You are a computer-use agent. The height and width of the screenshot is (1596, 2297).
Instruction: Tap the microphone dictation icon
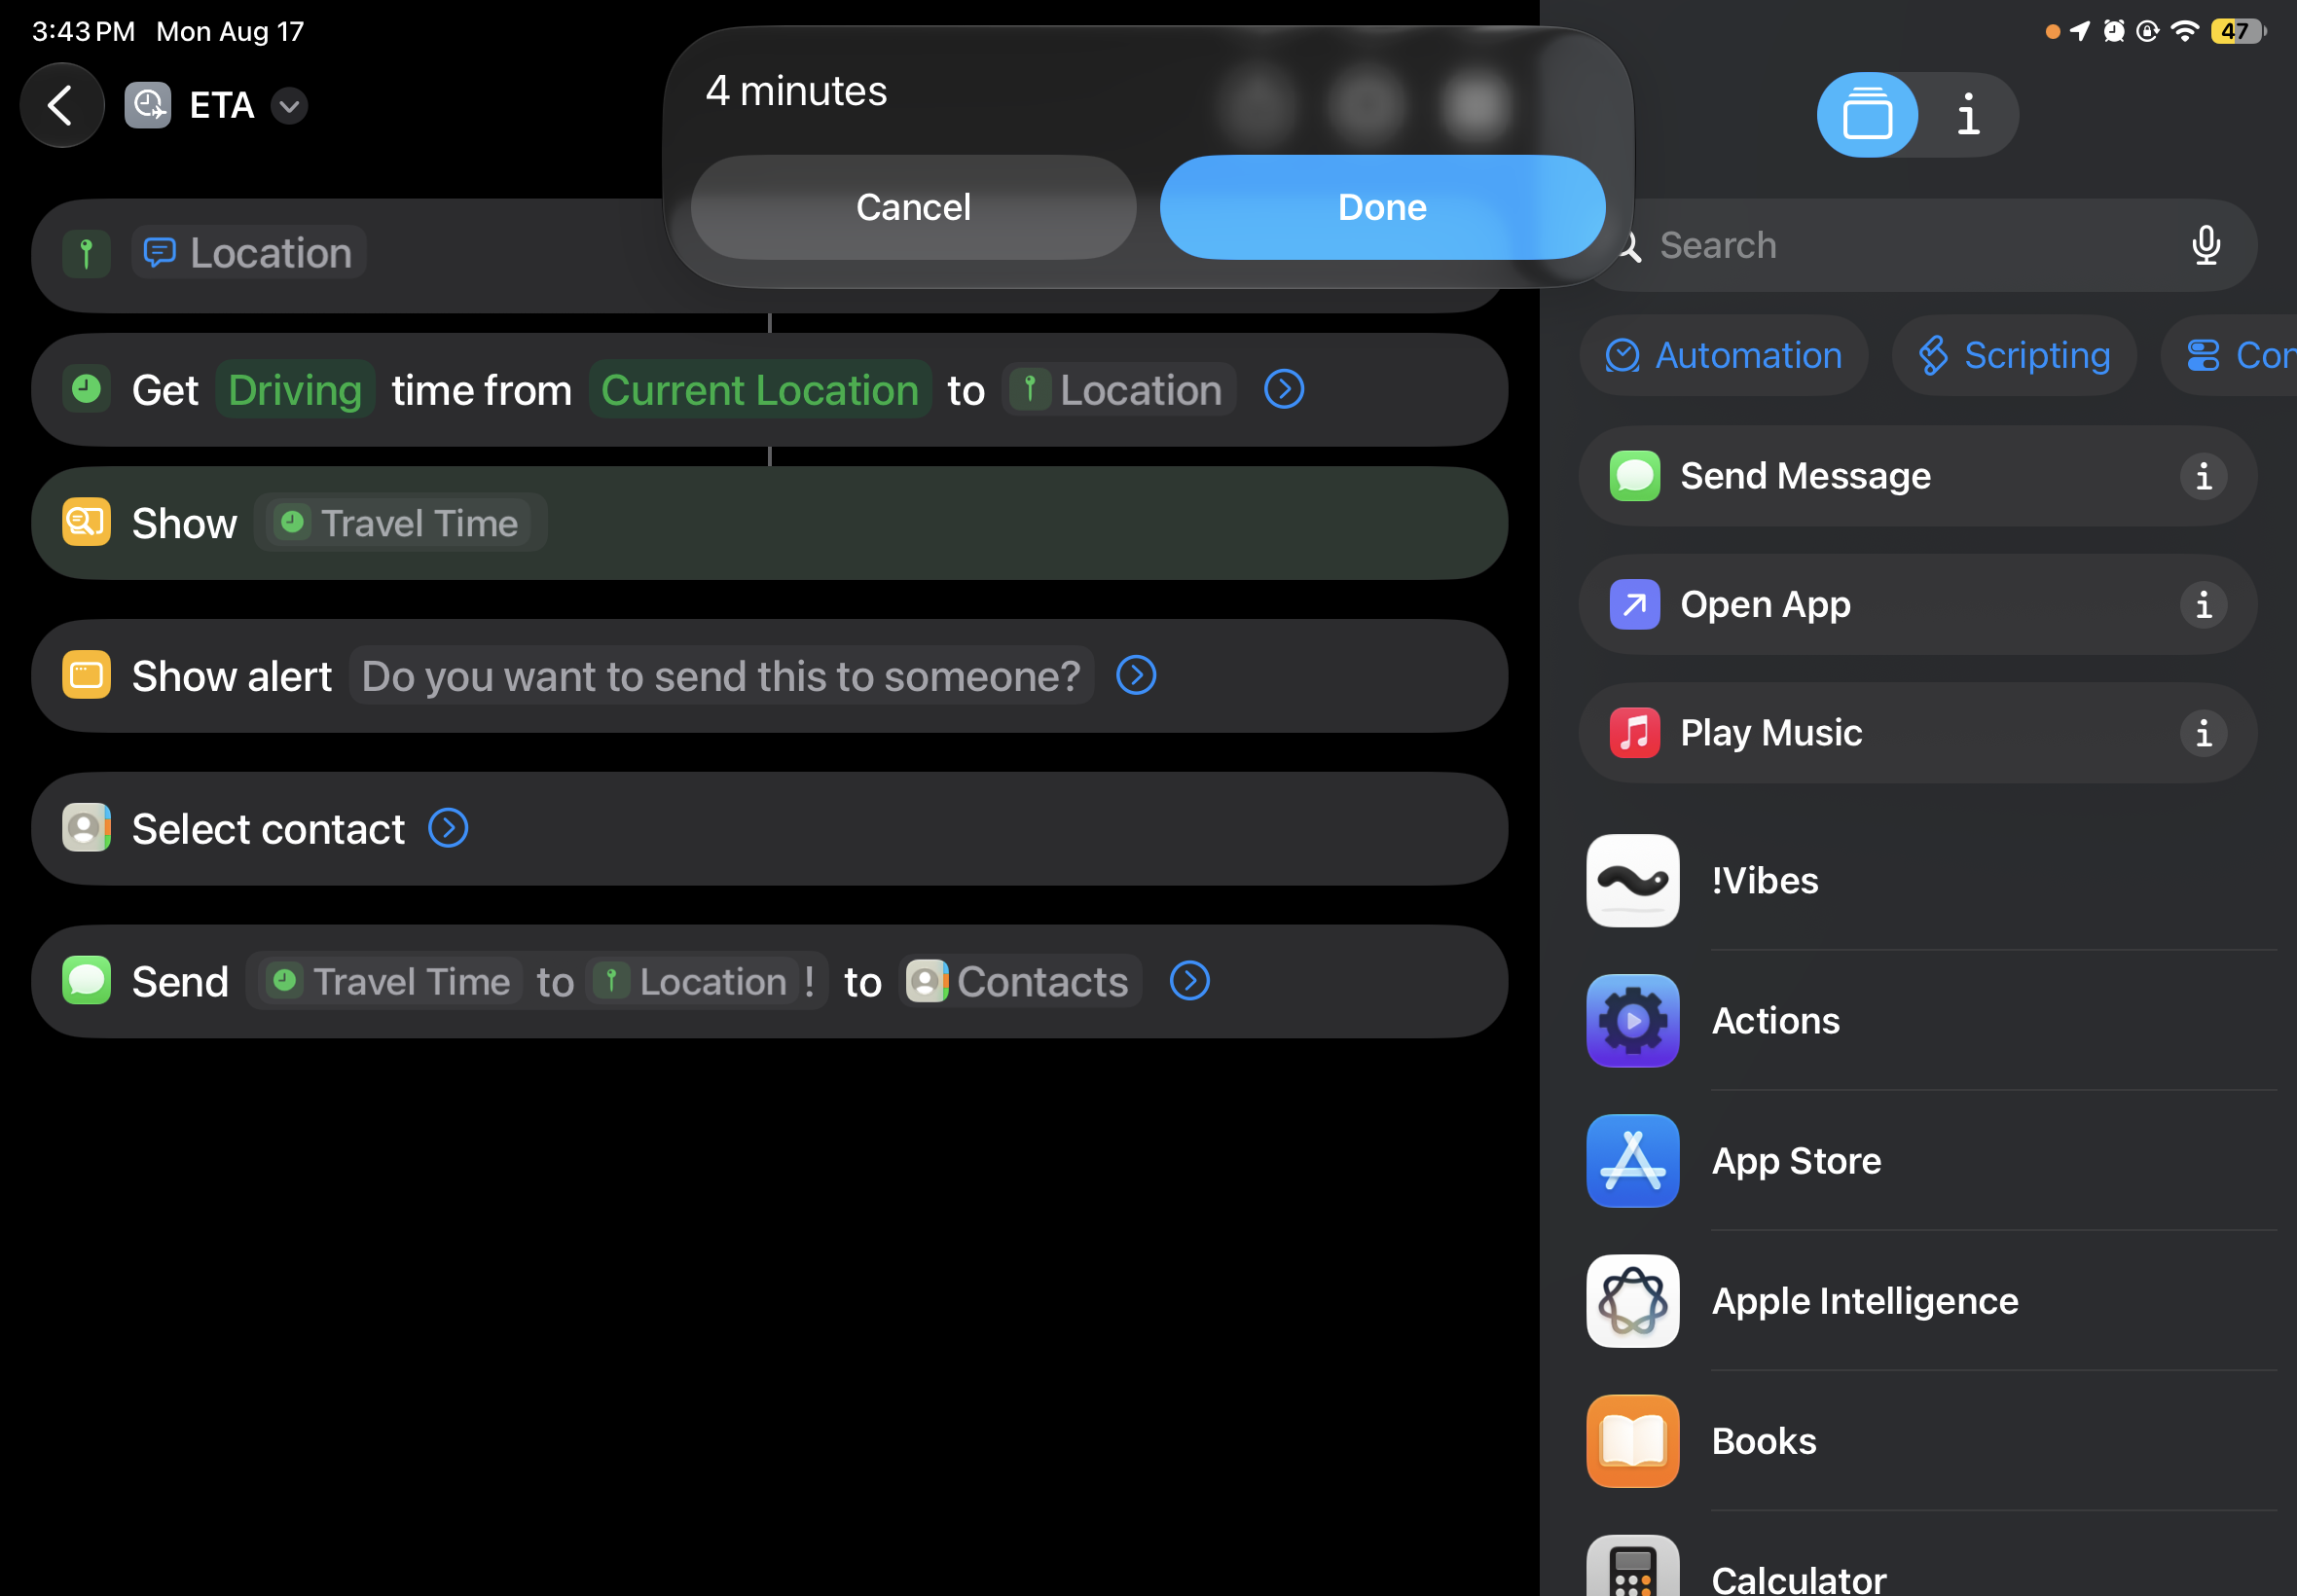click(2206, 245)
